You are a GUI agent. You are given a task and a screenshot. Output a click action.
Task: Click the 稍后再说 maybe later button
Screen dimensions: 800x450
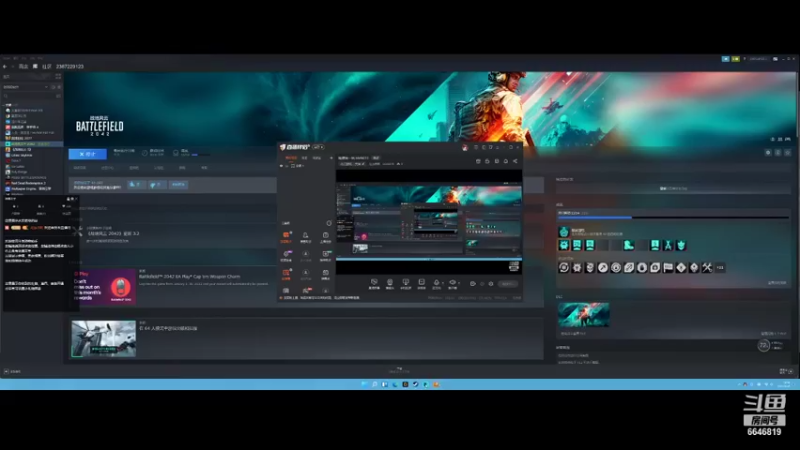[x=178, y=184]
